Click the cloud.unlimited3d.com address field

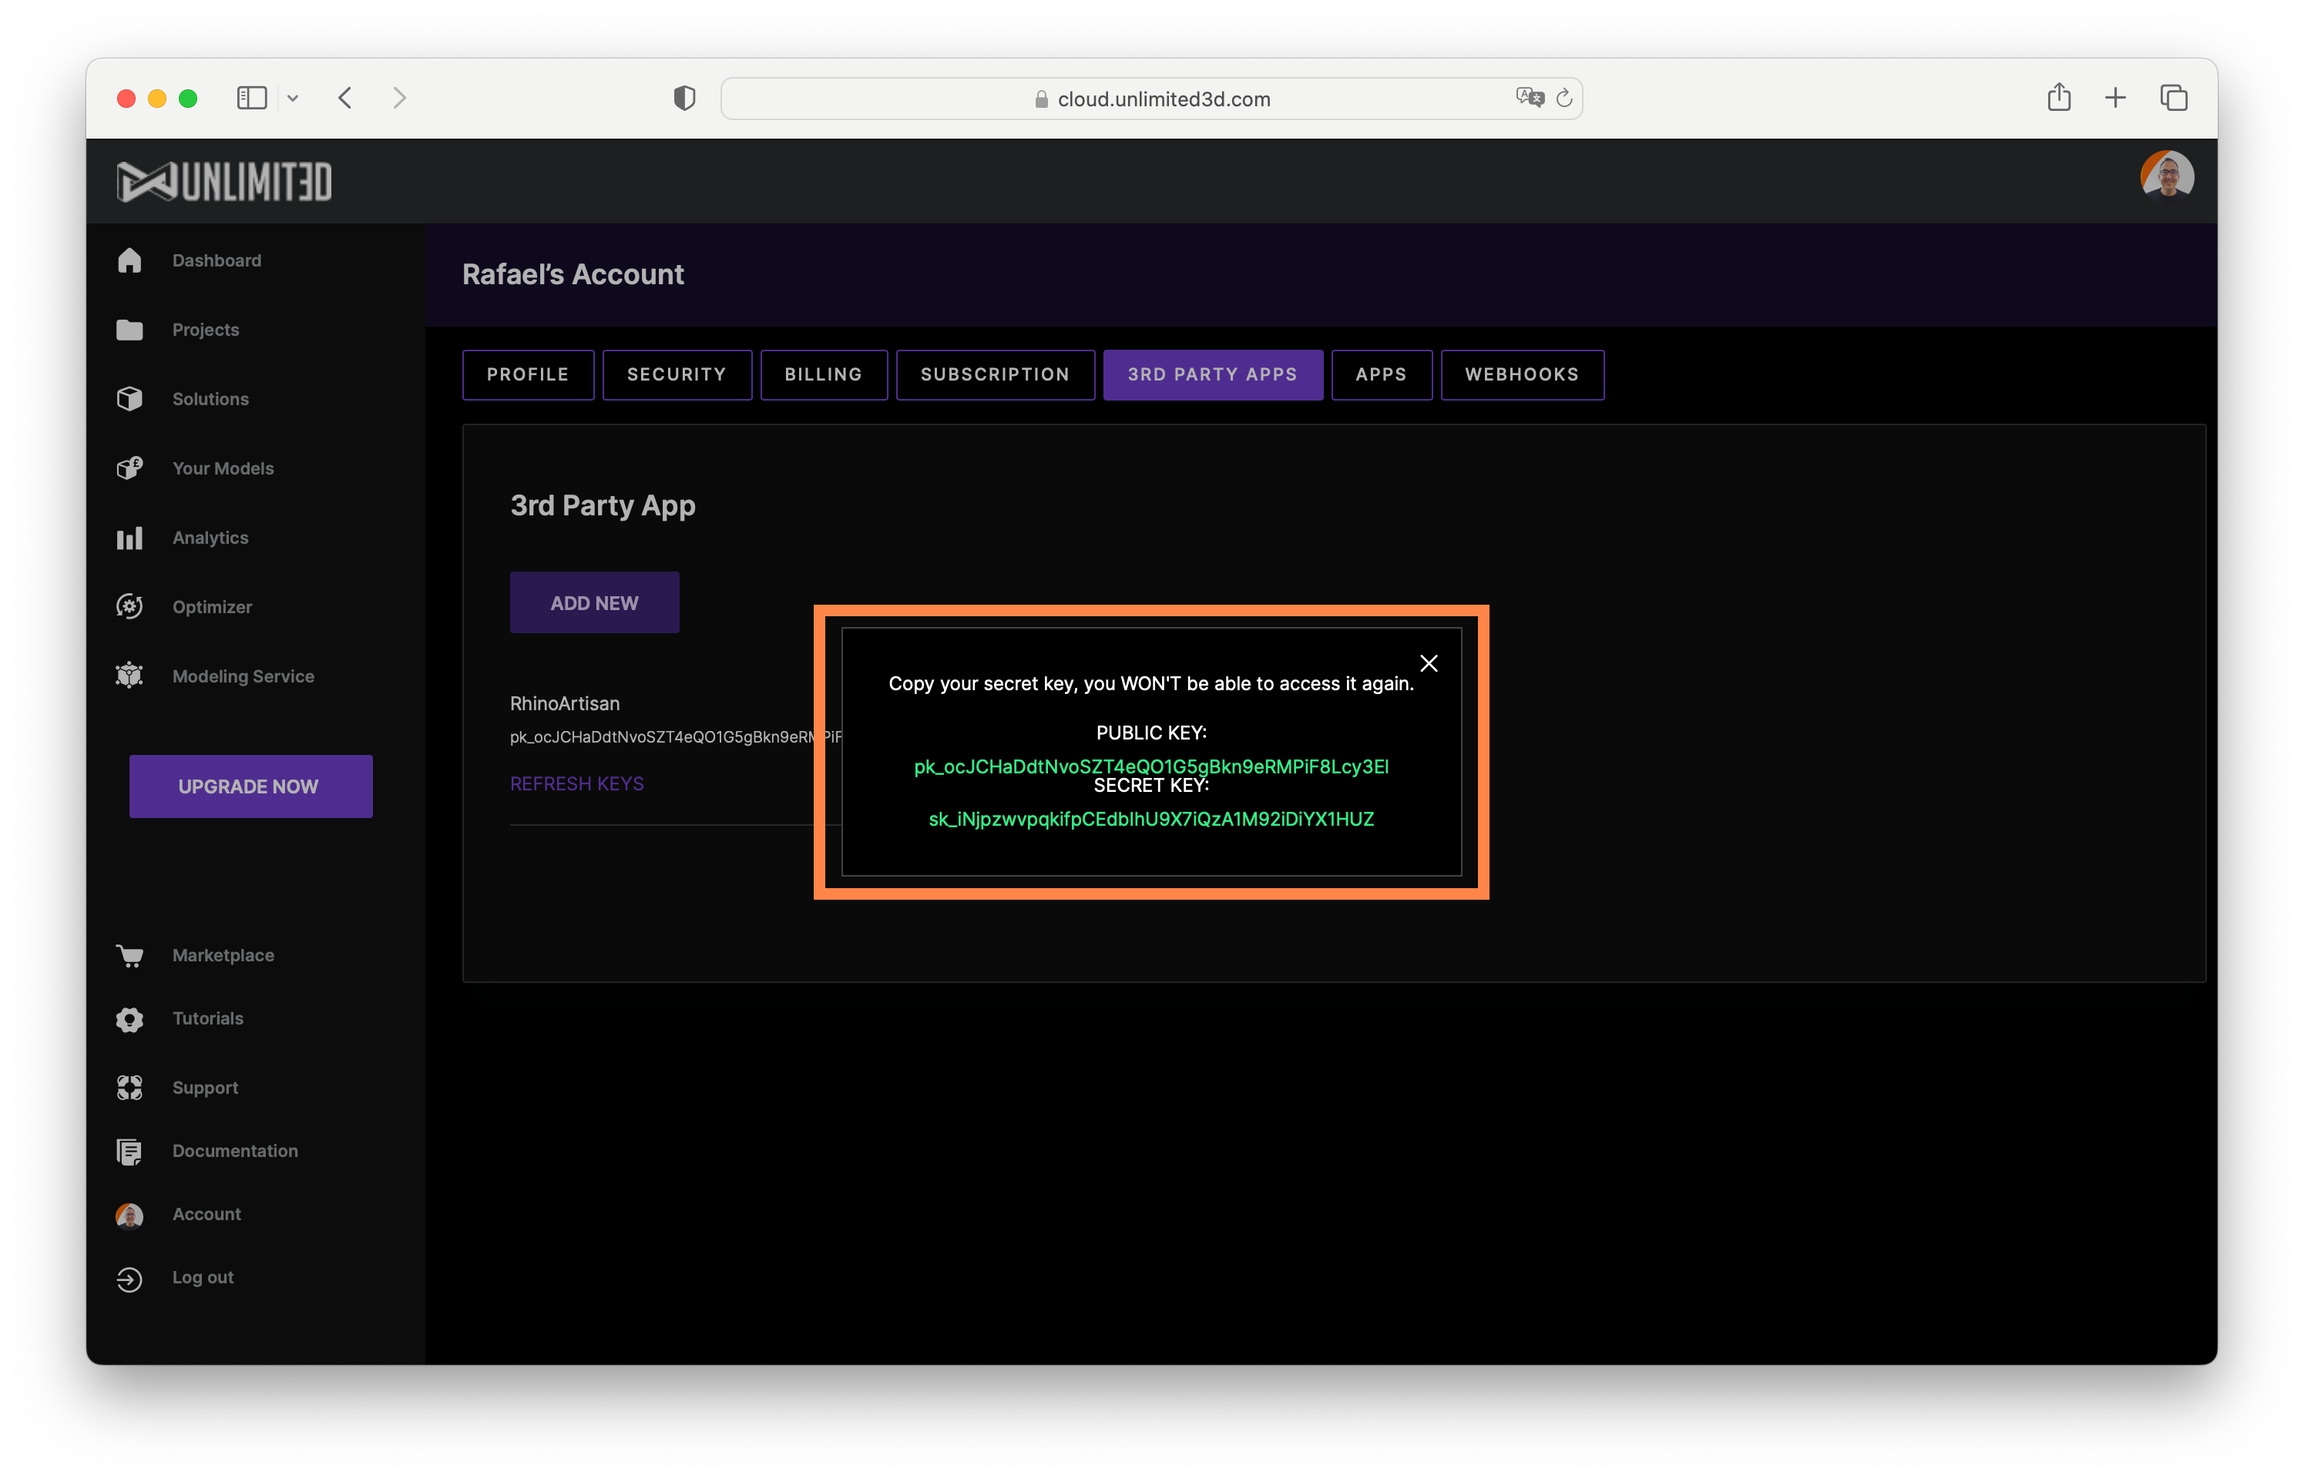click(1151, 98)
